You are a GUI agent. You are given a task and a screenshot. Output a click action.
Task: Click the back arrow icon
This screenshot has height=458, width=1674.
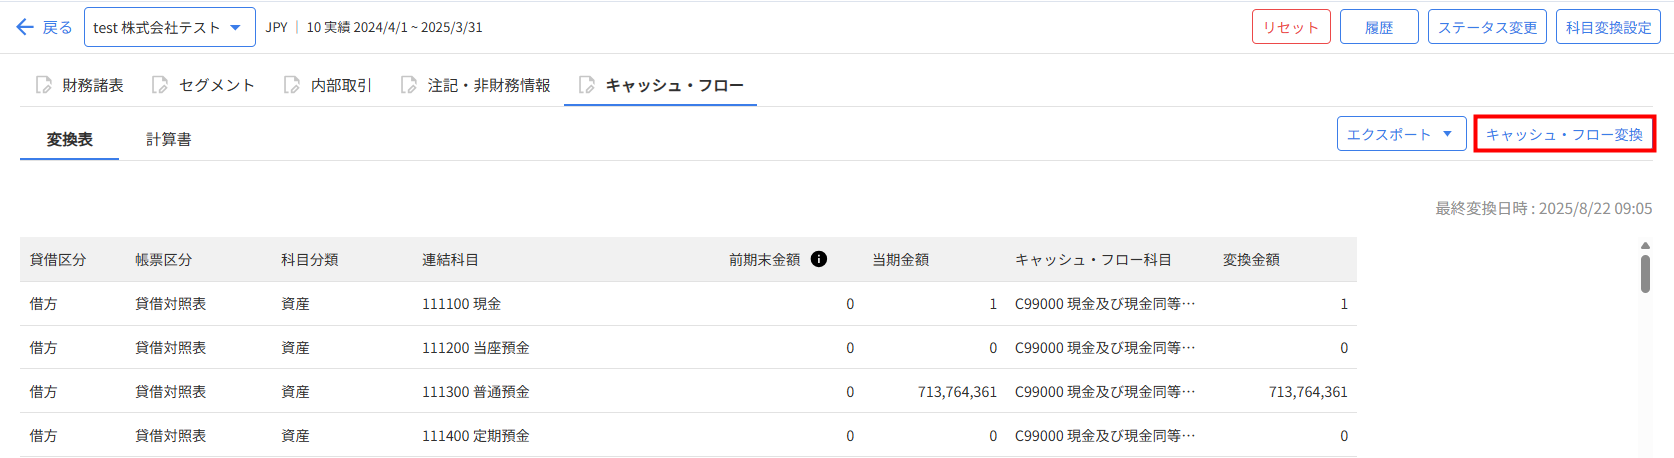[x=25, y=27]
